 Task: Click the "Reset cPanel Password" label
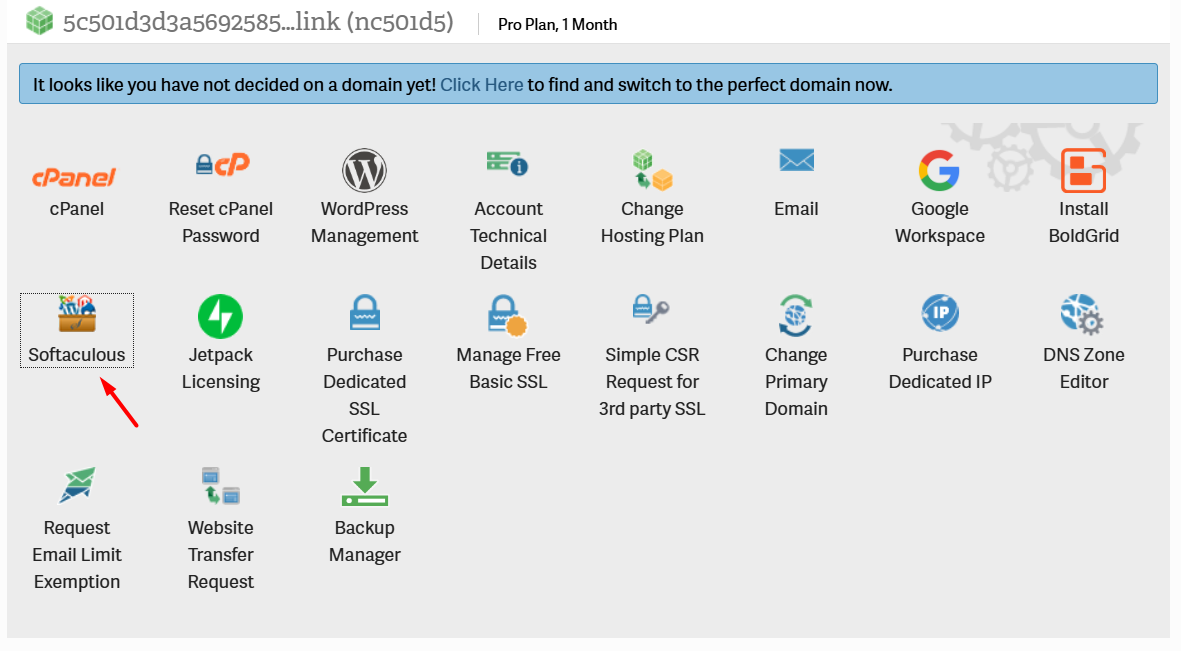[x=221, y=222]
